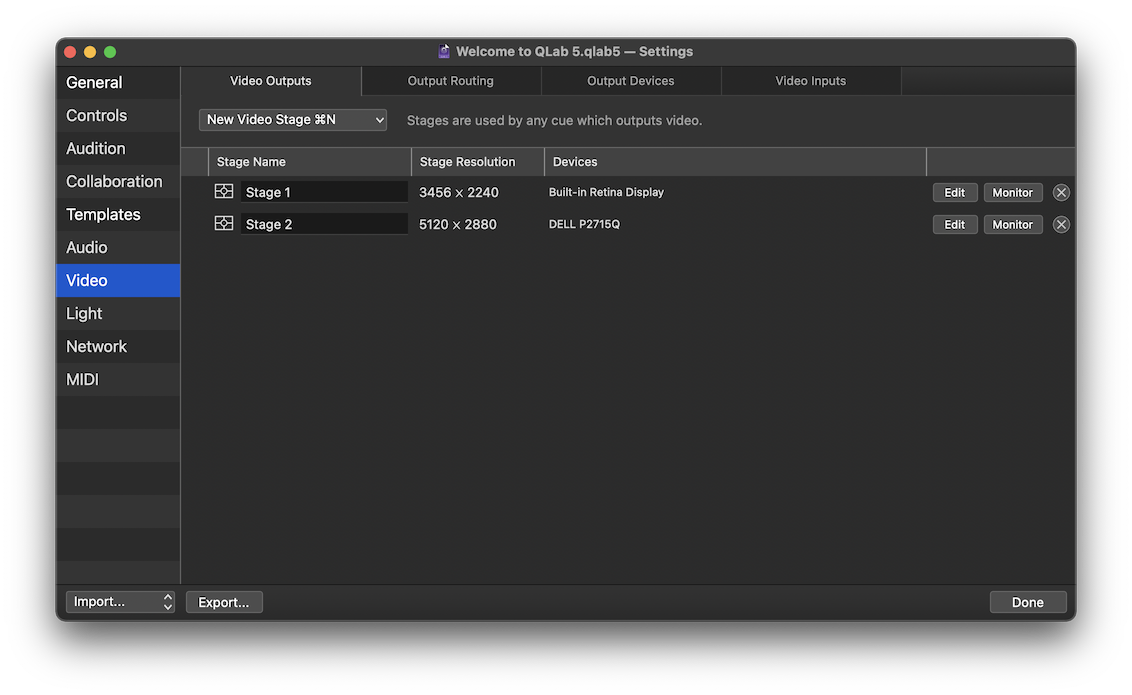Open the Light settings section
Viewport: 1132px width, 695px height.
point(83,313)
